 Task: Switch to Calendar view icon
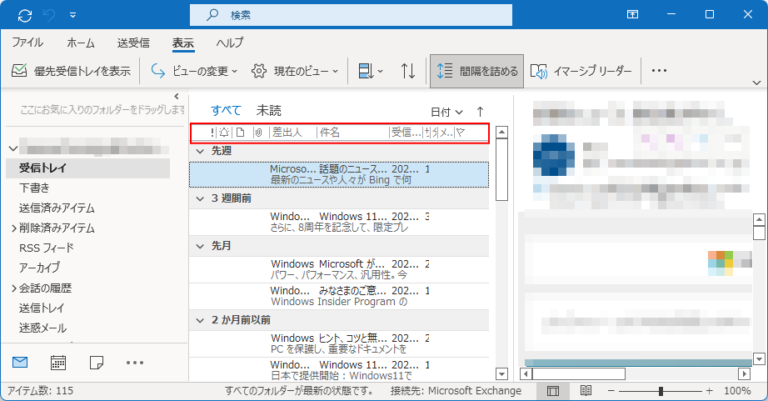[58, 362]
